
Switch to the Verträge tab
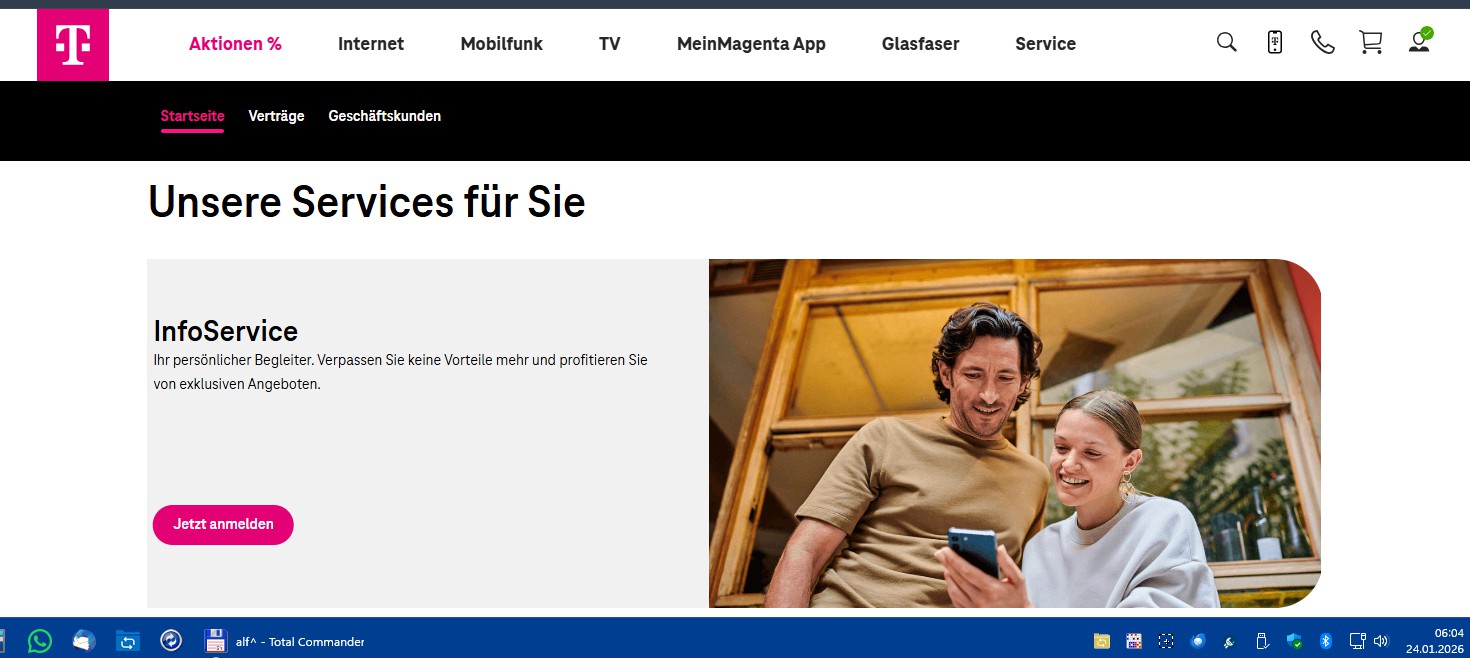[276, 116]
